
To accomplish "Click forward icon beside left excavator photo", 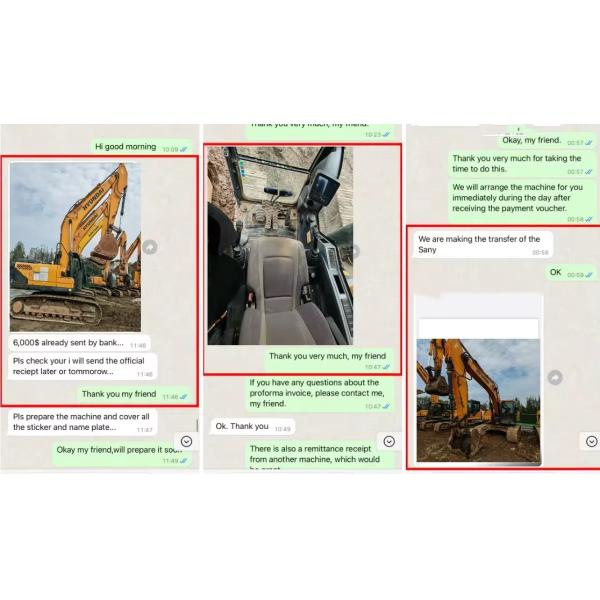I will tap(150, 247).
